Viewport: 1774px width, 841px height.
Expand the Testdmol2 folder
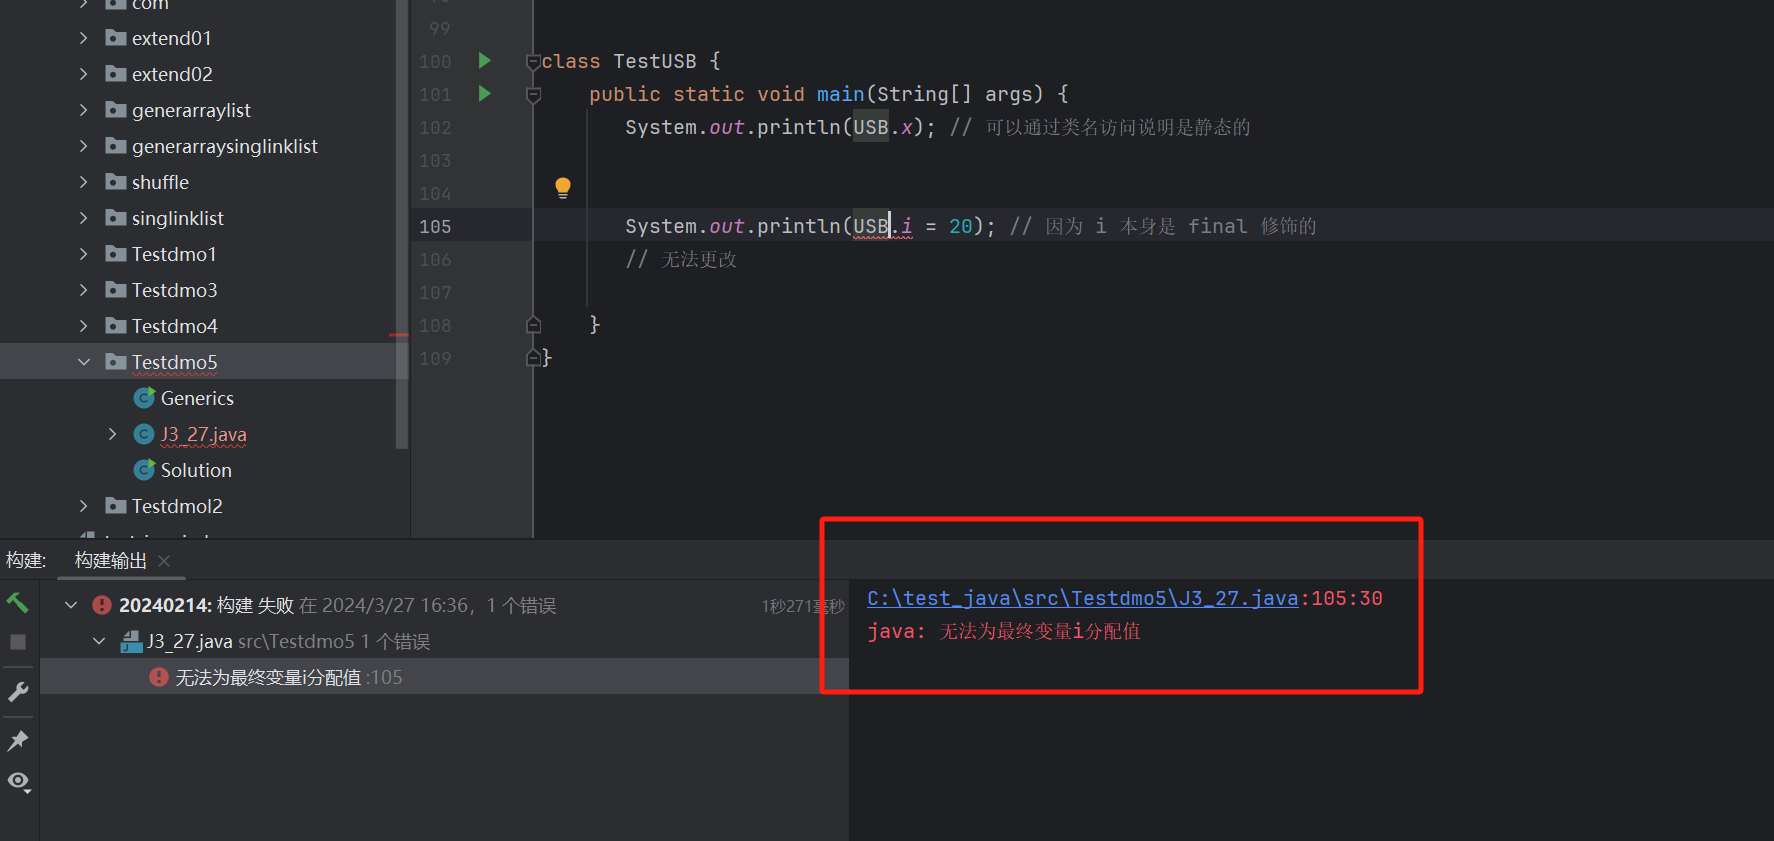[84, 506]
